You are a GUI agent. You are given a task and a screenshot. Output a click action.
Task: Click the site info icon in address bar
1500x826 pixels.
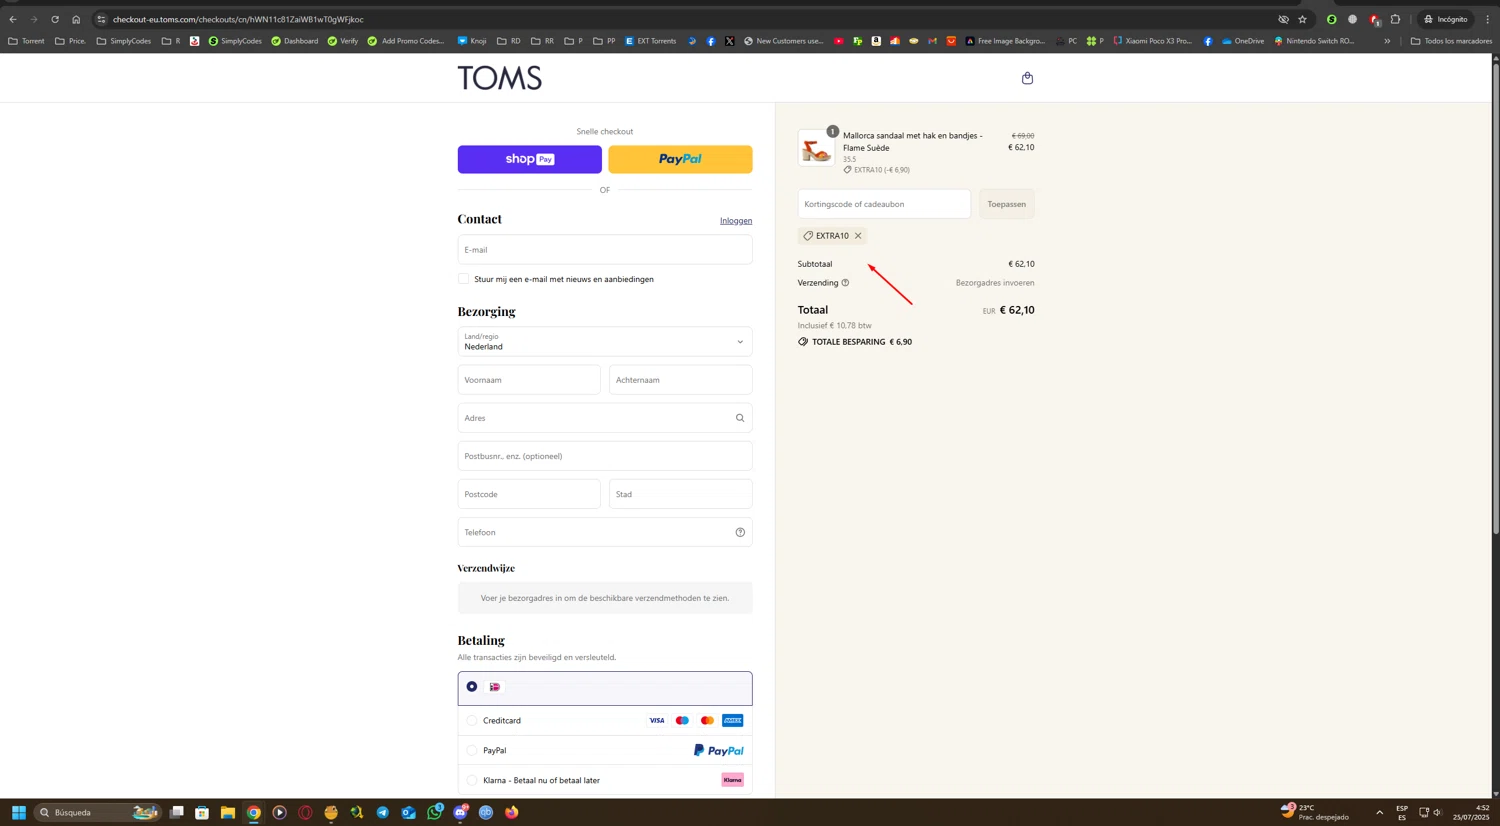101,19
